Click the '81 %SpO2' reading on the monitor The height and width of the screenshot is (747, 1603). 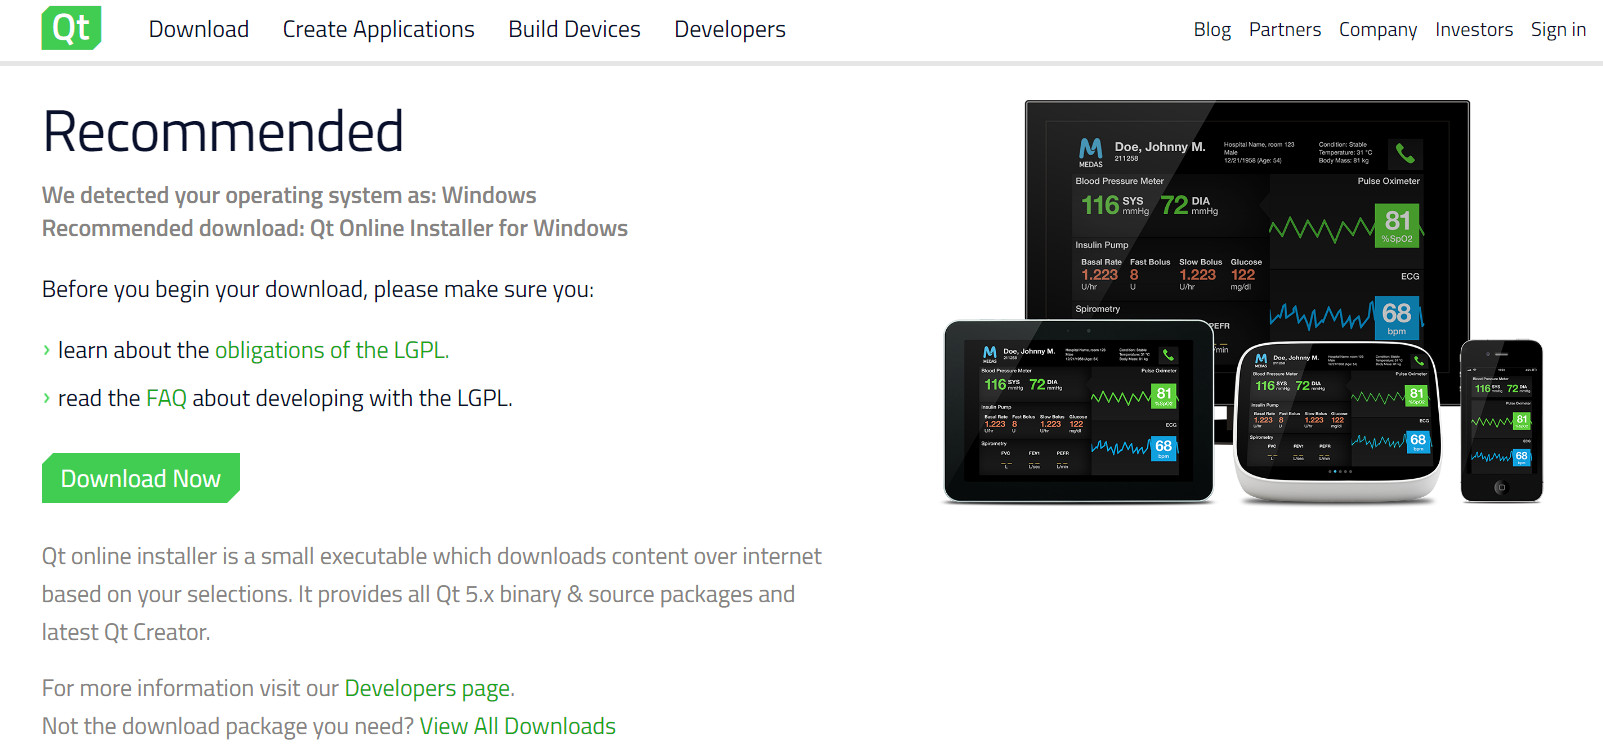[x=1397, y=225]
